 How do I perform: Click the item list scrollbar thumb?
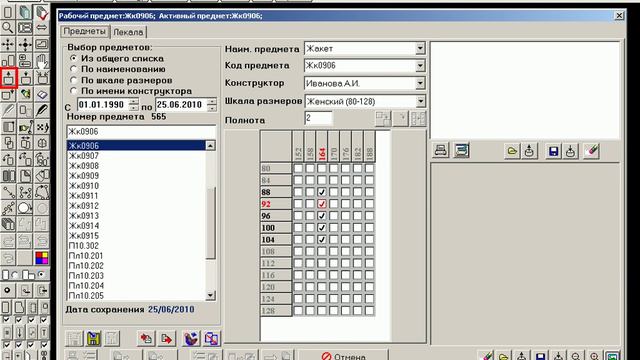click(211, 222)
